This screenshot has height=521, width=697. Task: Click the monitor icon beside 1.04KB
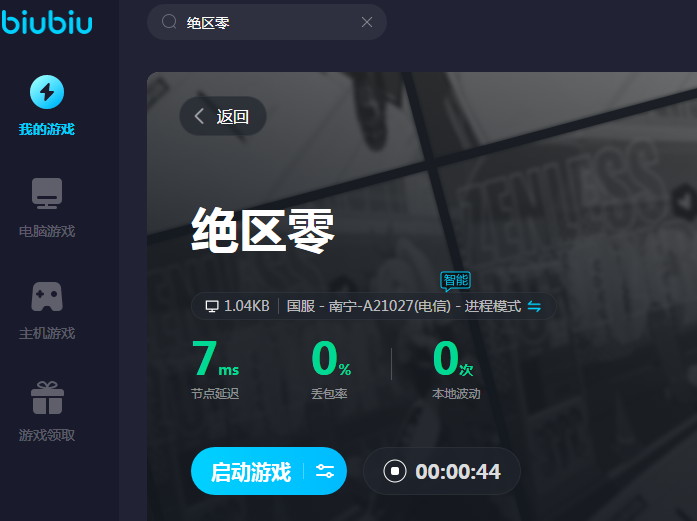pyautogui.click(x=211, y=306)
